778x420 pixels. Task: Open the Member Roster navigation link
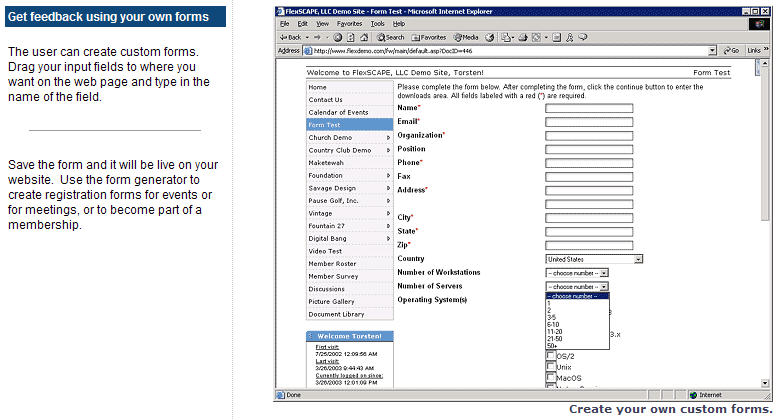coord(332,264)
